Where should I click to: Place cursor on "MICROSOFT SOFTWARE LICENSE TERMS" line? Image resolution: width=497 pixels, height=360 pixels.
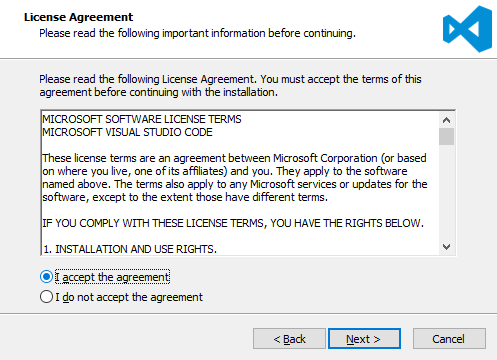click(x=142, y=119)
